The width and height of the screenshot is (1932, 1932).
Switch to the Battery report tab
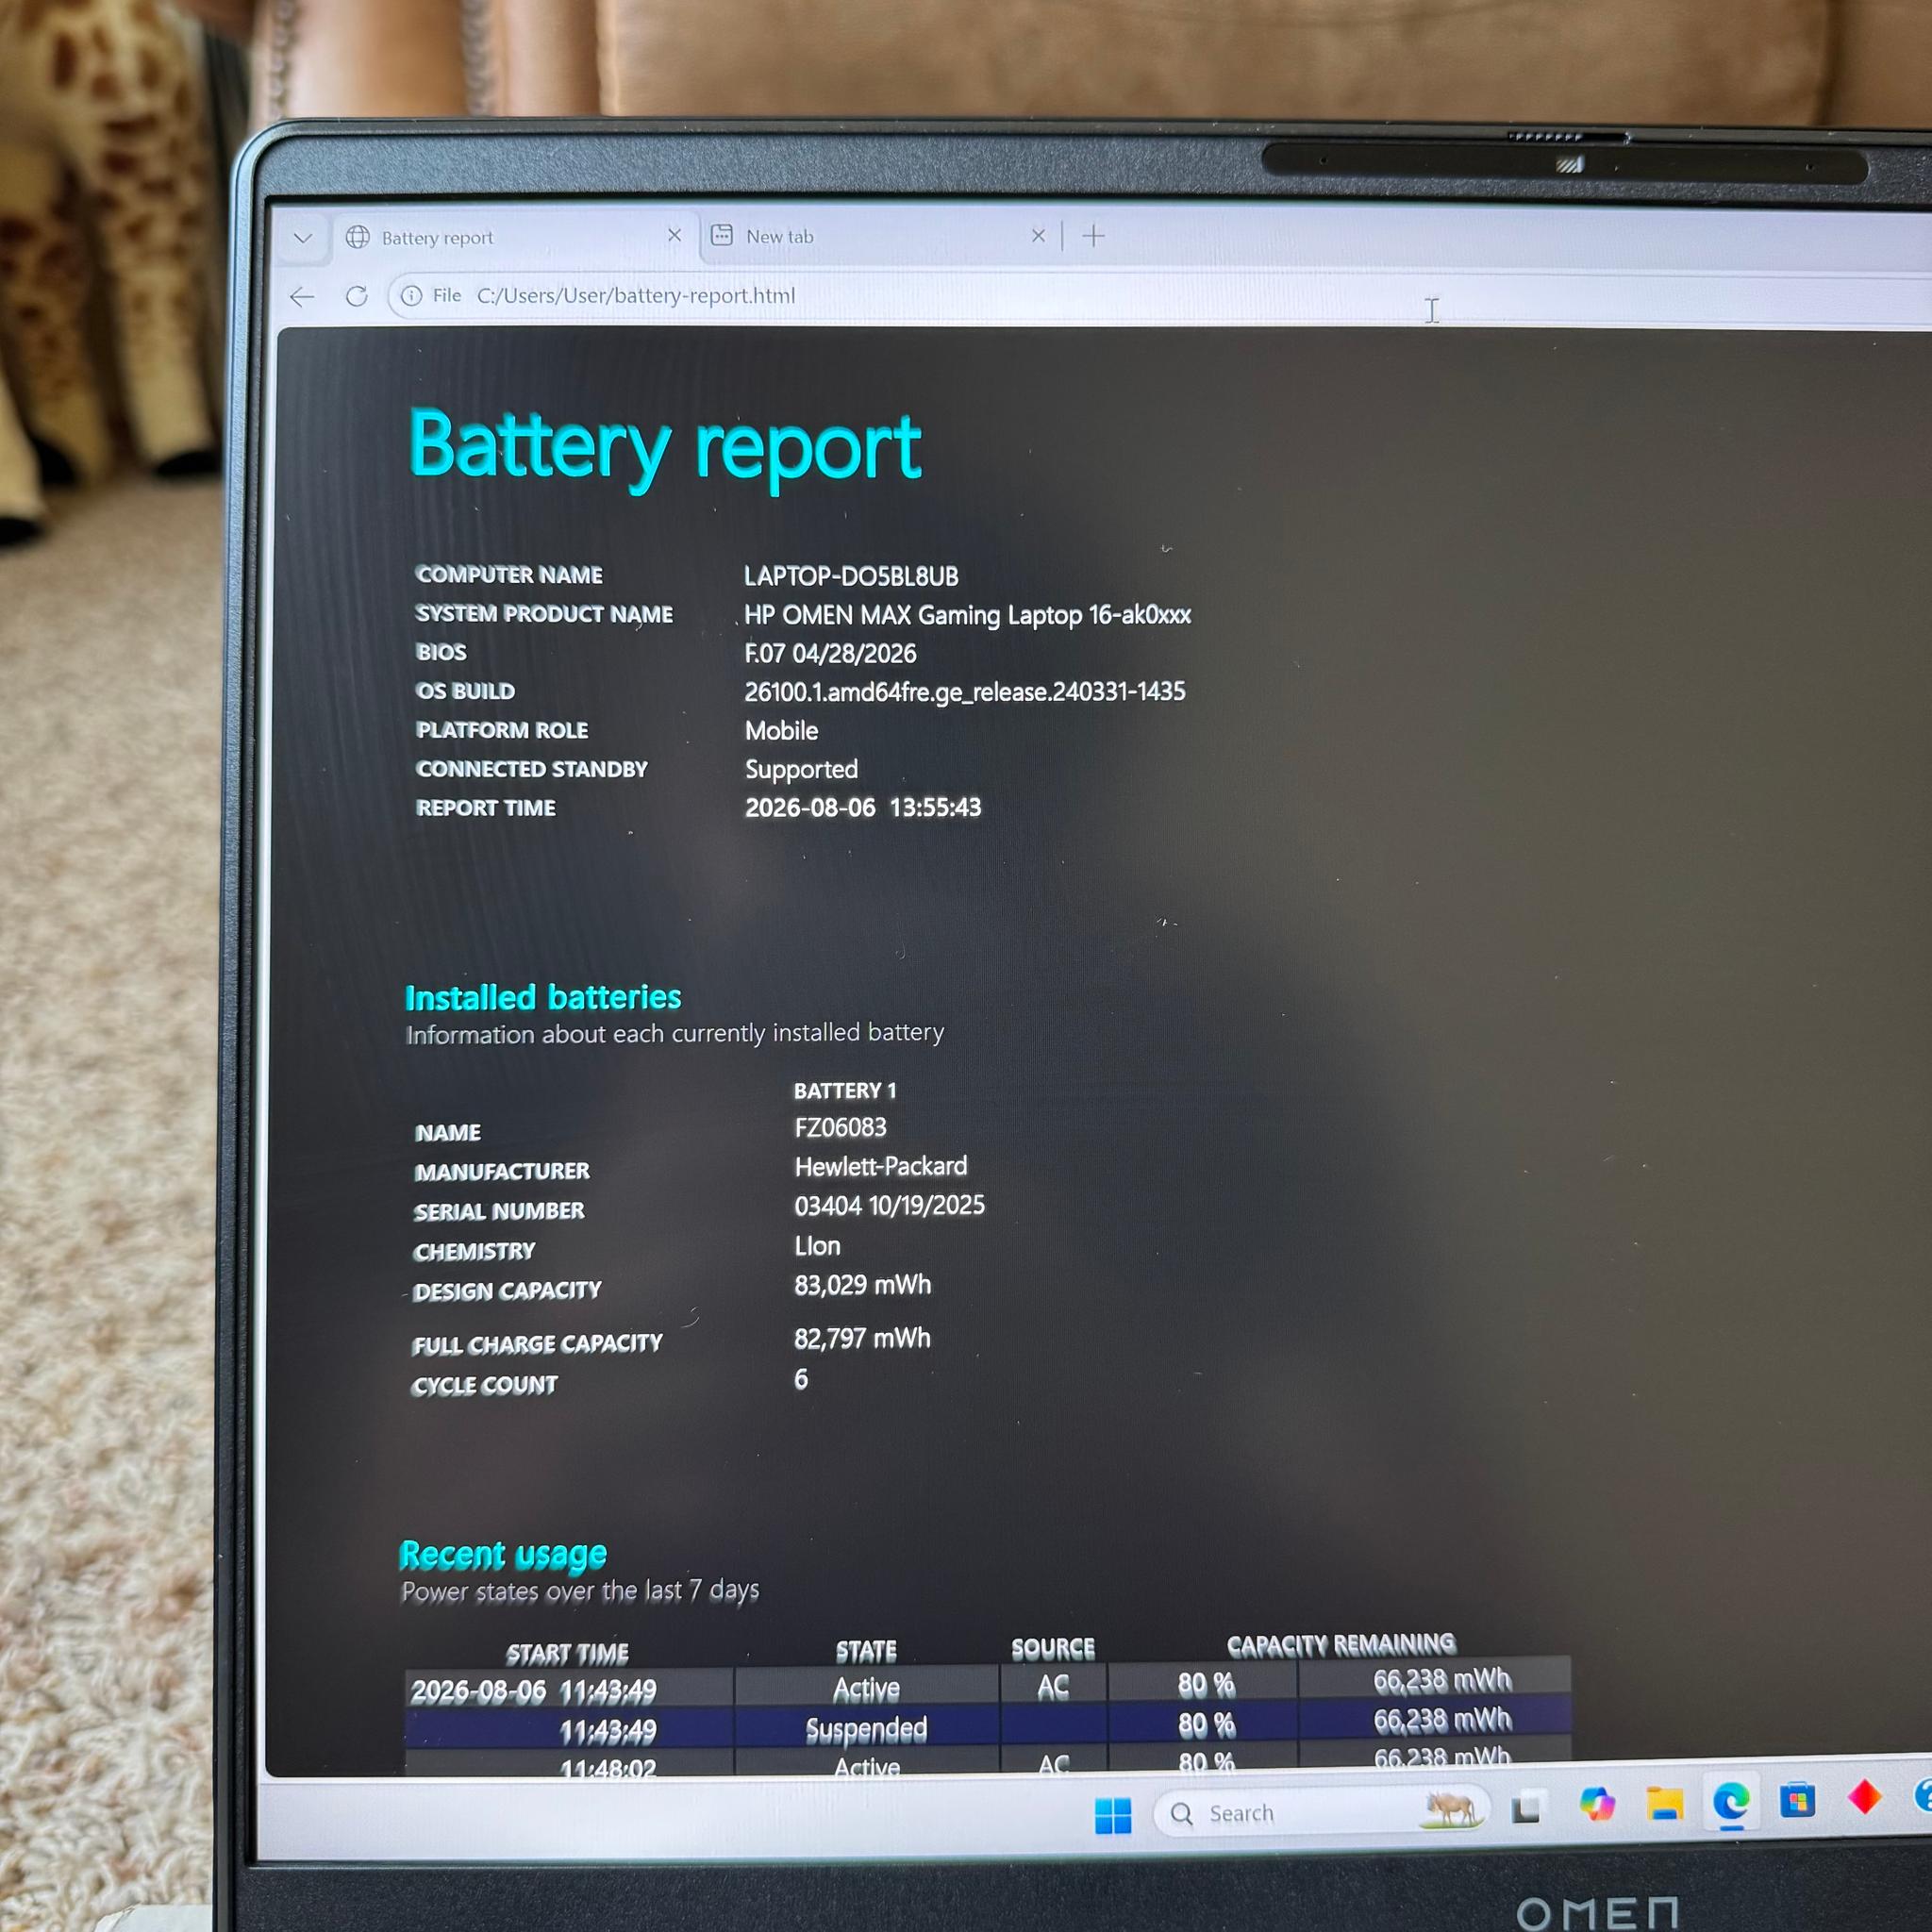[x=513, y=238]
